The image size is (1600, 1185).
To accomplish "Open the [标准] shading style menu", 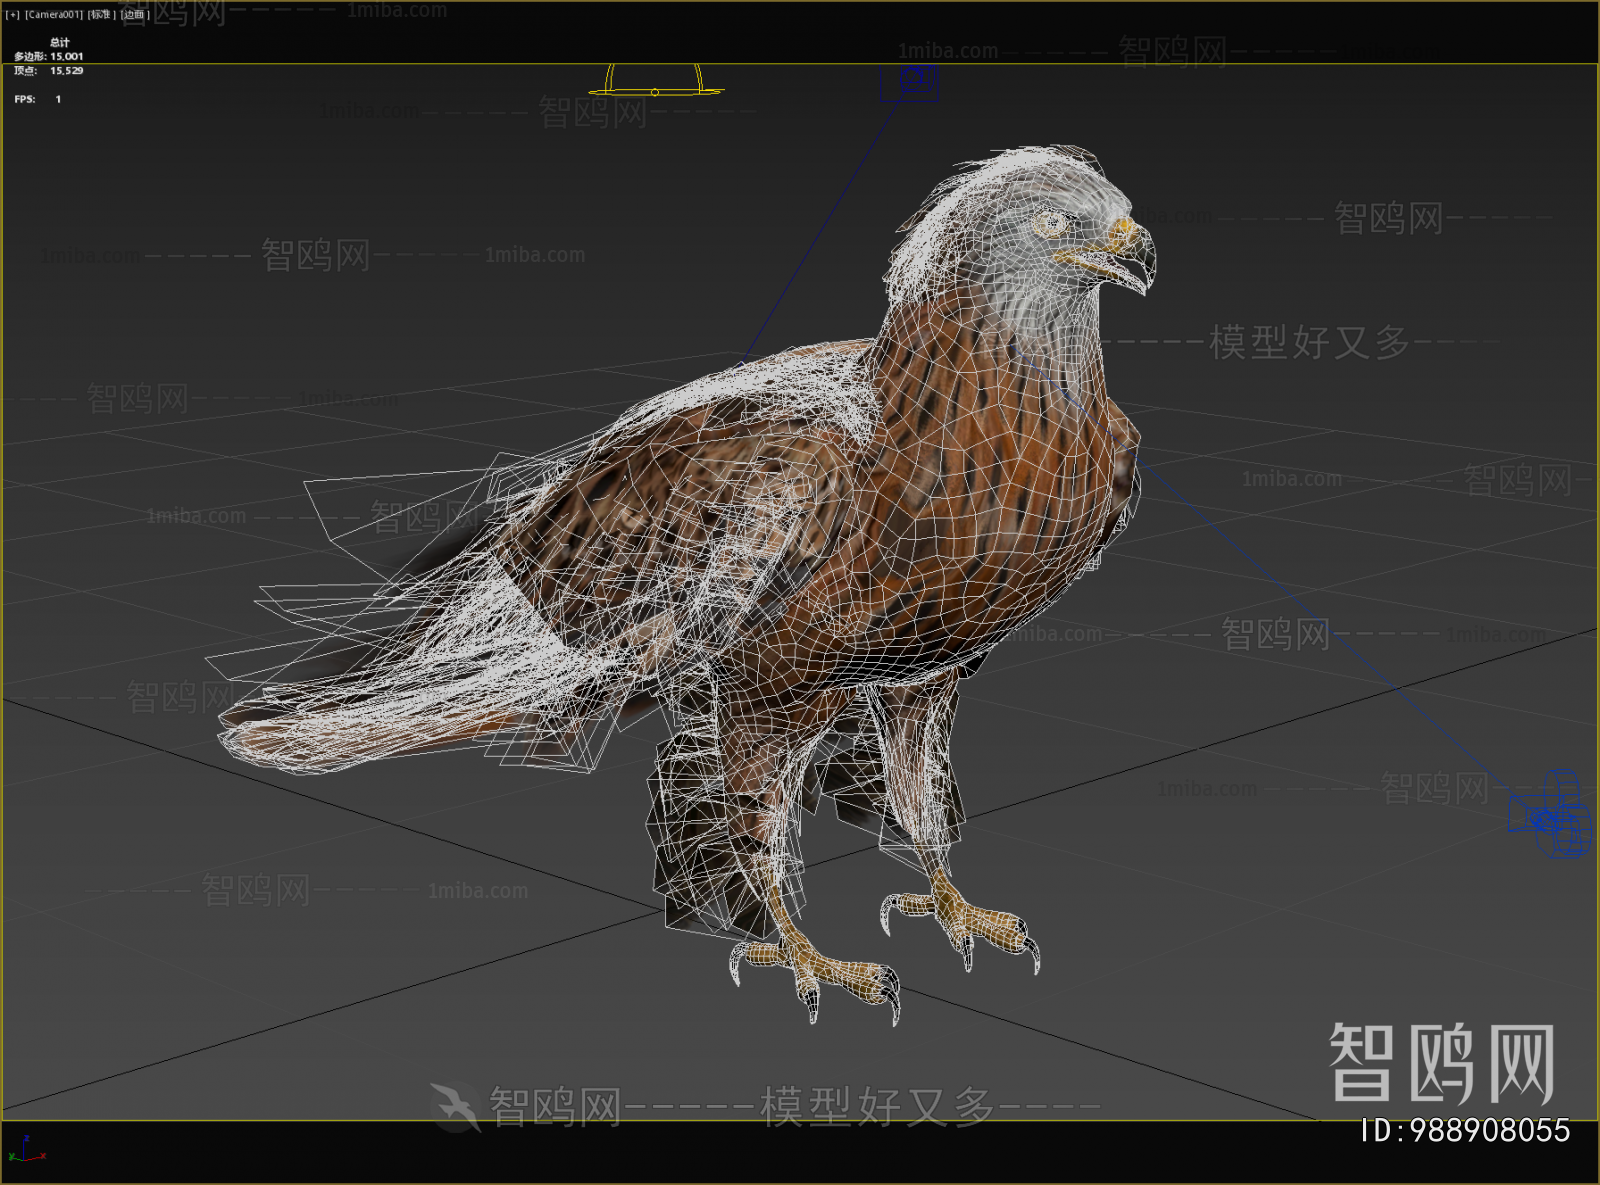I will tap(100, 15).
